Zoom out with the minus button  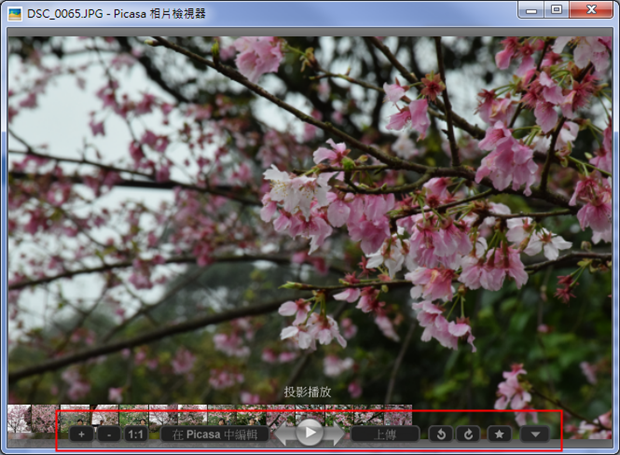pos(109,434)
